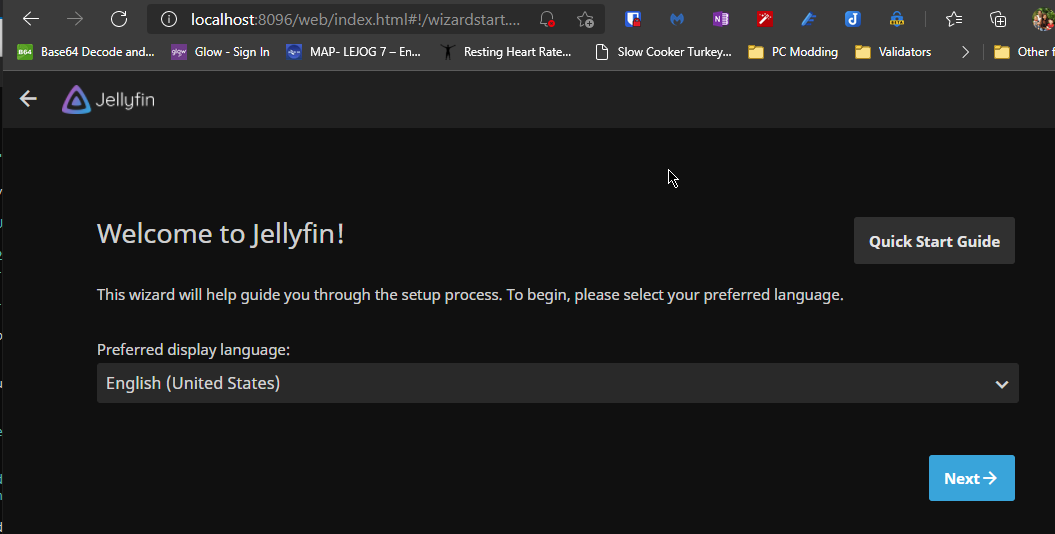Click the browser forward arrow

coord(75,19)
